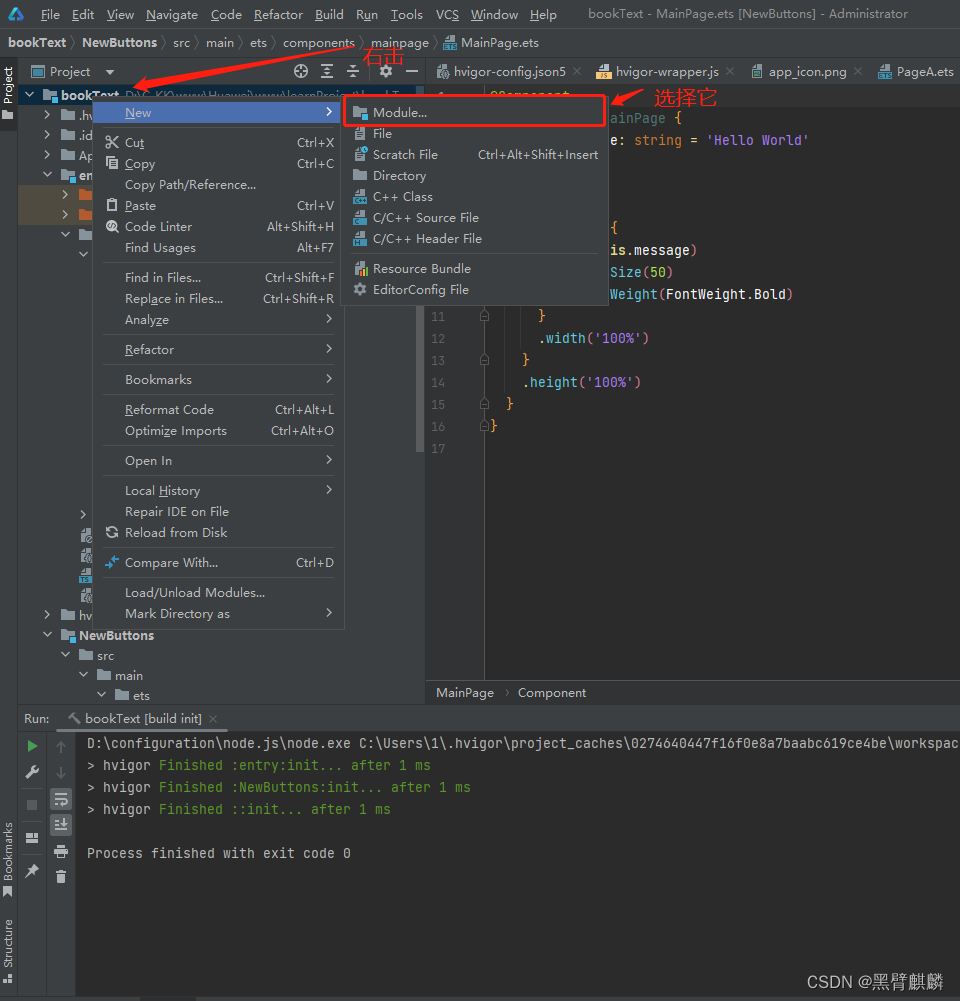Viewport: 960px width, 1001px height.
Task: Open build settings wrench icon
Action: pyautogui.click(x=32, y=772)
